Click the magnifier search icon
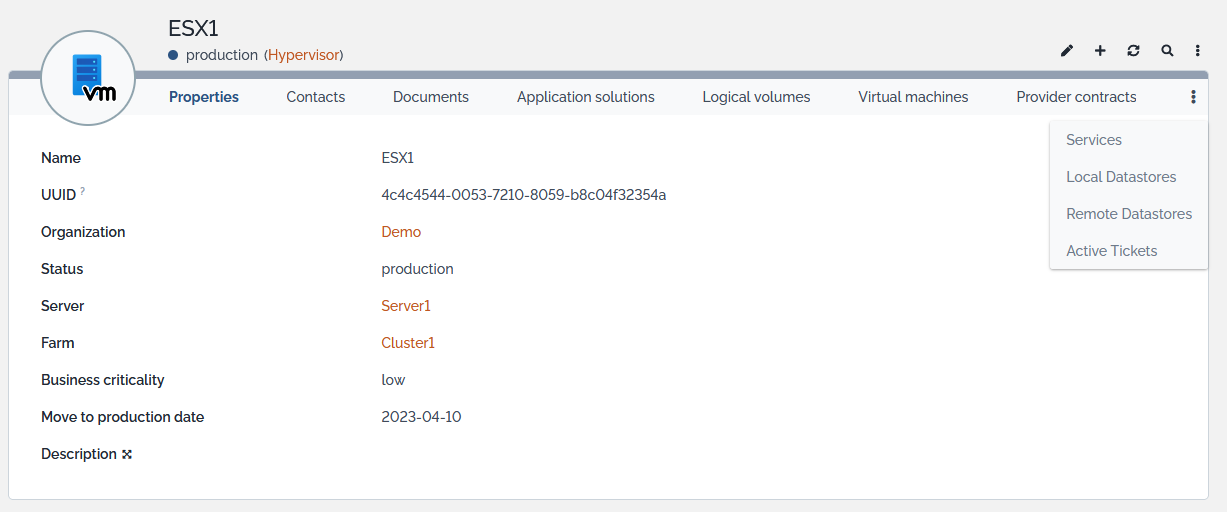 pos(1167,51)
